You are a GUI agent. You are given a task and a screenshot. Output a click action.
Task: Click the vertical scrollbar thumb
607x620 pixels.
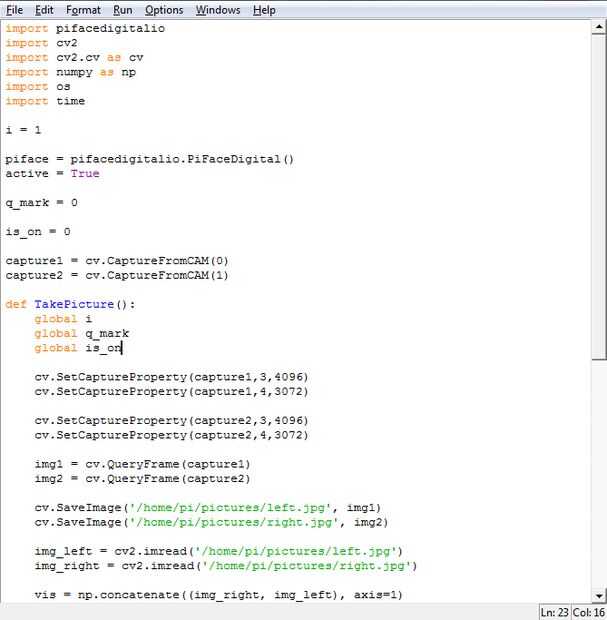(x=599, y=197)
